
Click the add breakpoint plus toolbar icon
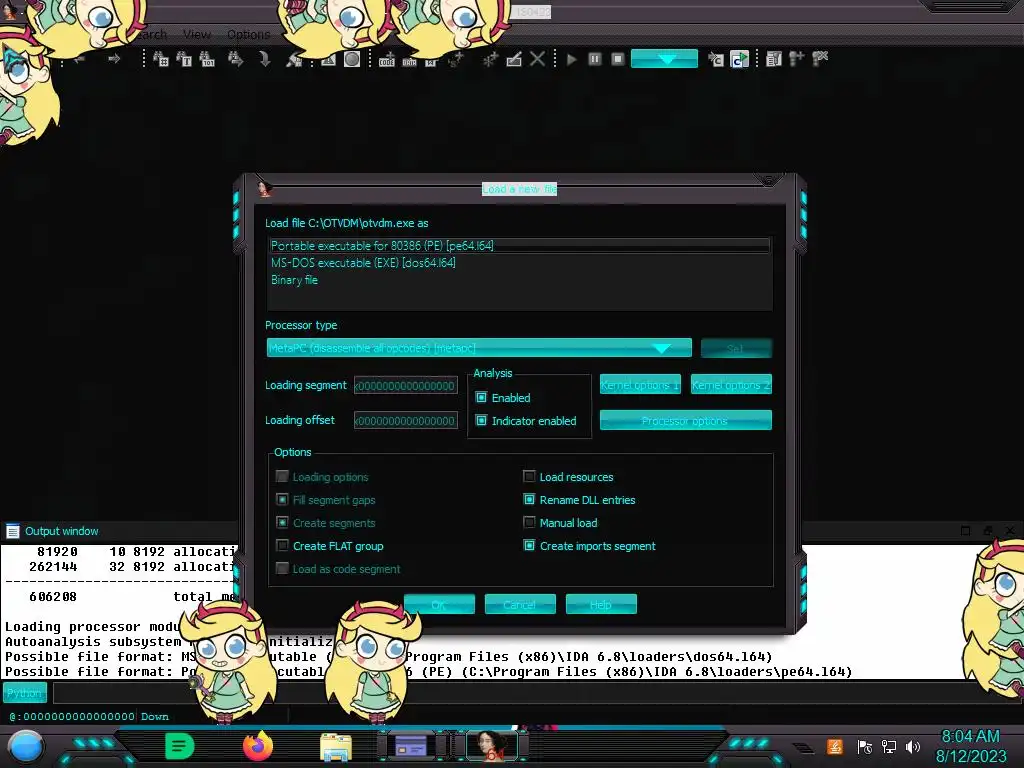[797, 59]
